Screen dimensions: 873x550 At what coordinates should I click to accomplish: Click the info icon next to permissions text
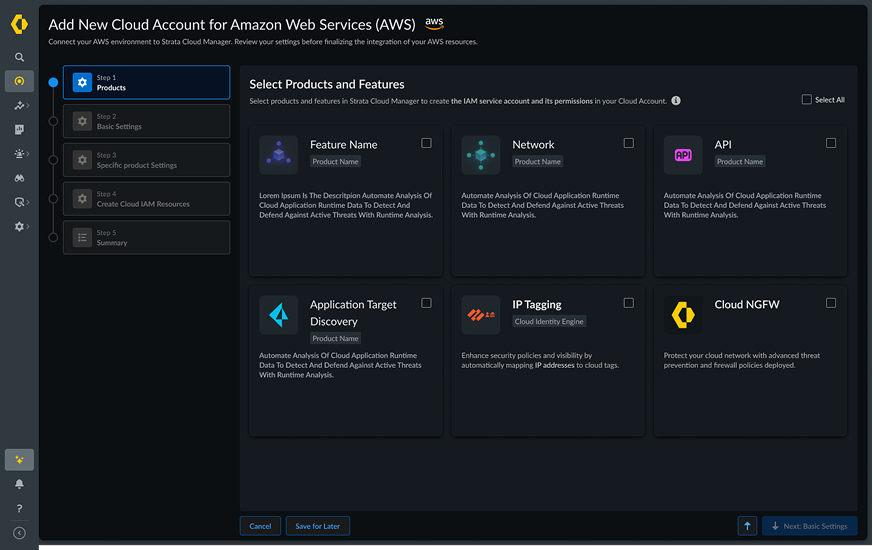[676, 101]
